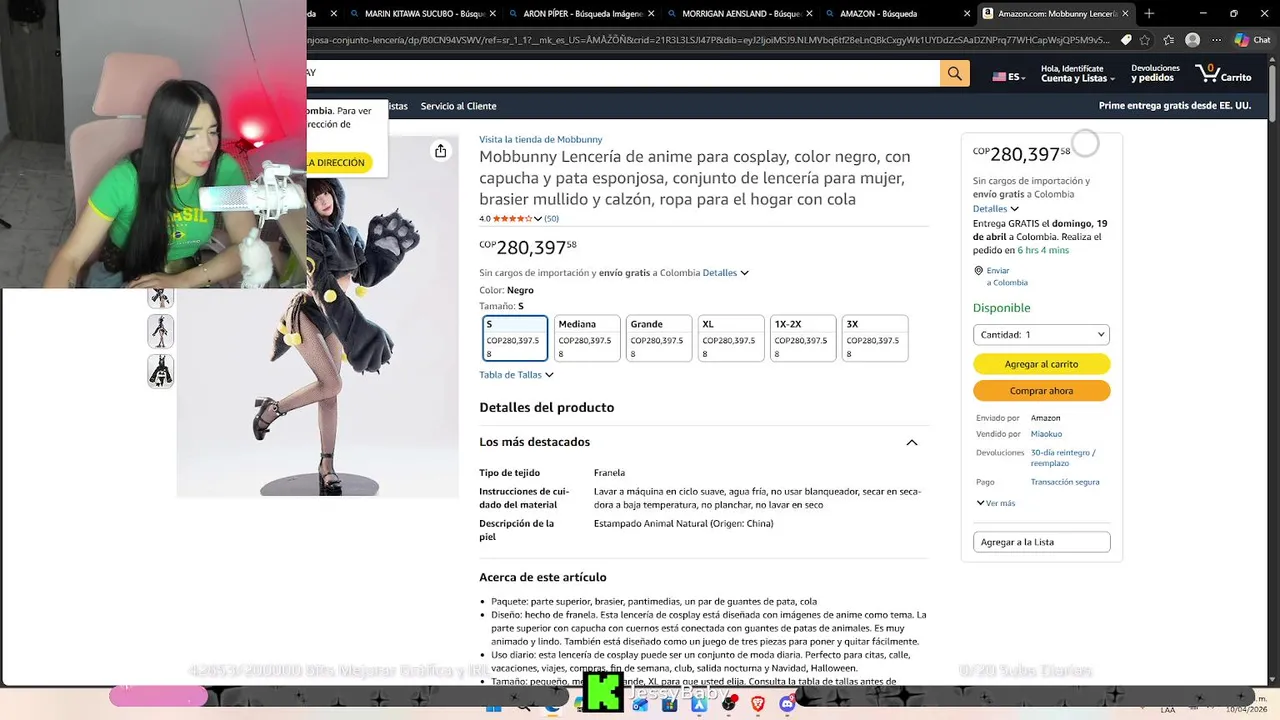Viewport: 1280px width, 720px height.
Task: Open the 30-día reintegro / reemplazo link
Action: [1063, 458]
